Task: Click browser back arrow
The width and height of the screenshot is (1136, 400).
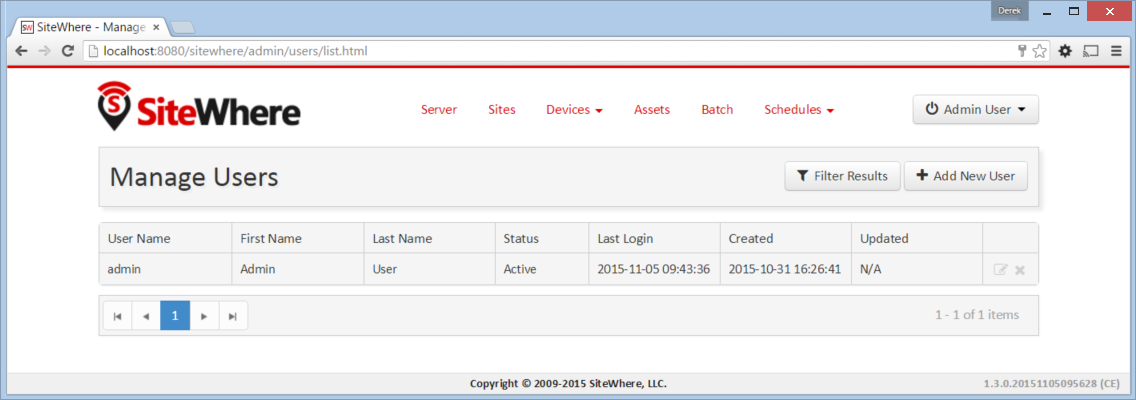Action: click(22, 51)
